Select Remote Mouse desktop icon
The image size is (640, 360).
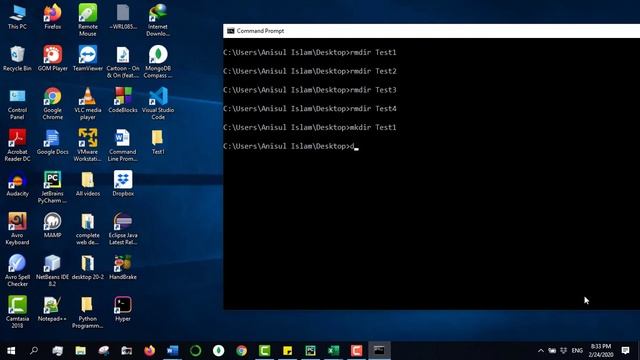point(88,20)
